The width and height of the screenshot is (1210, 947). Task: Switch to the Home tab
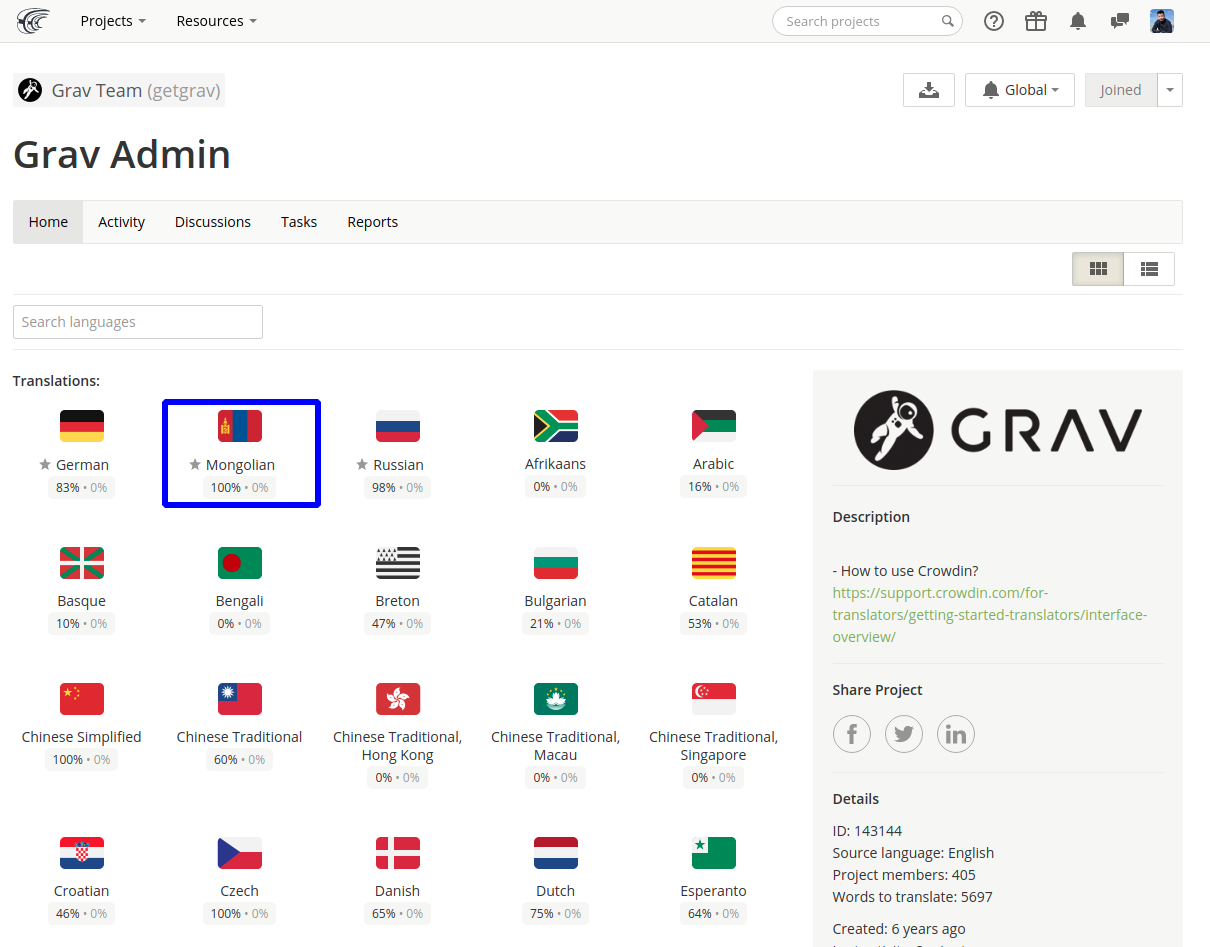coord(48,222)
